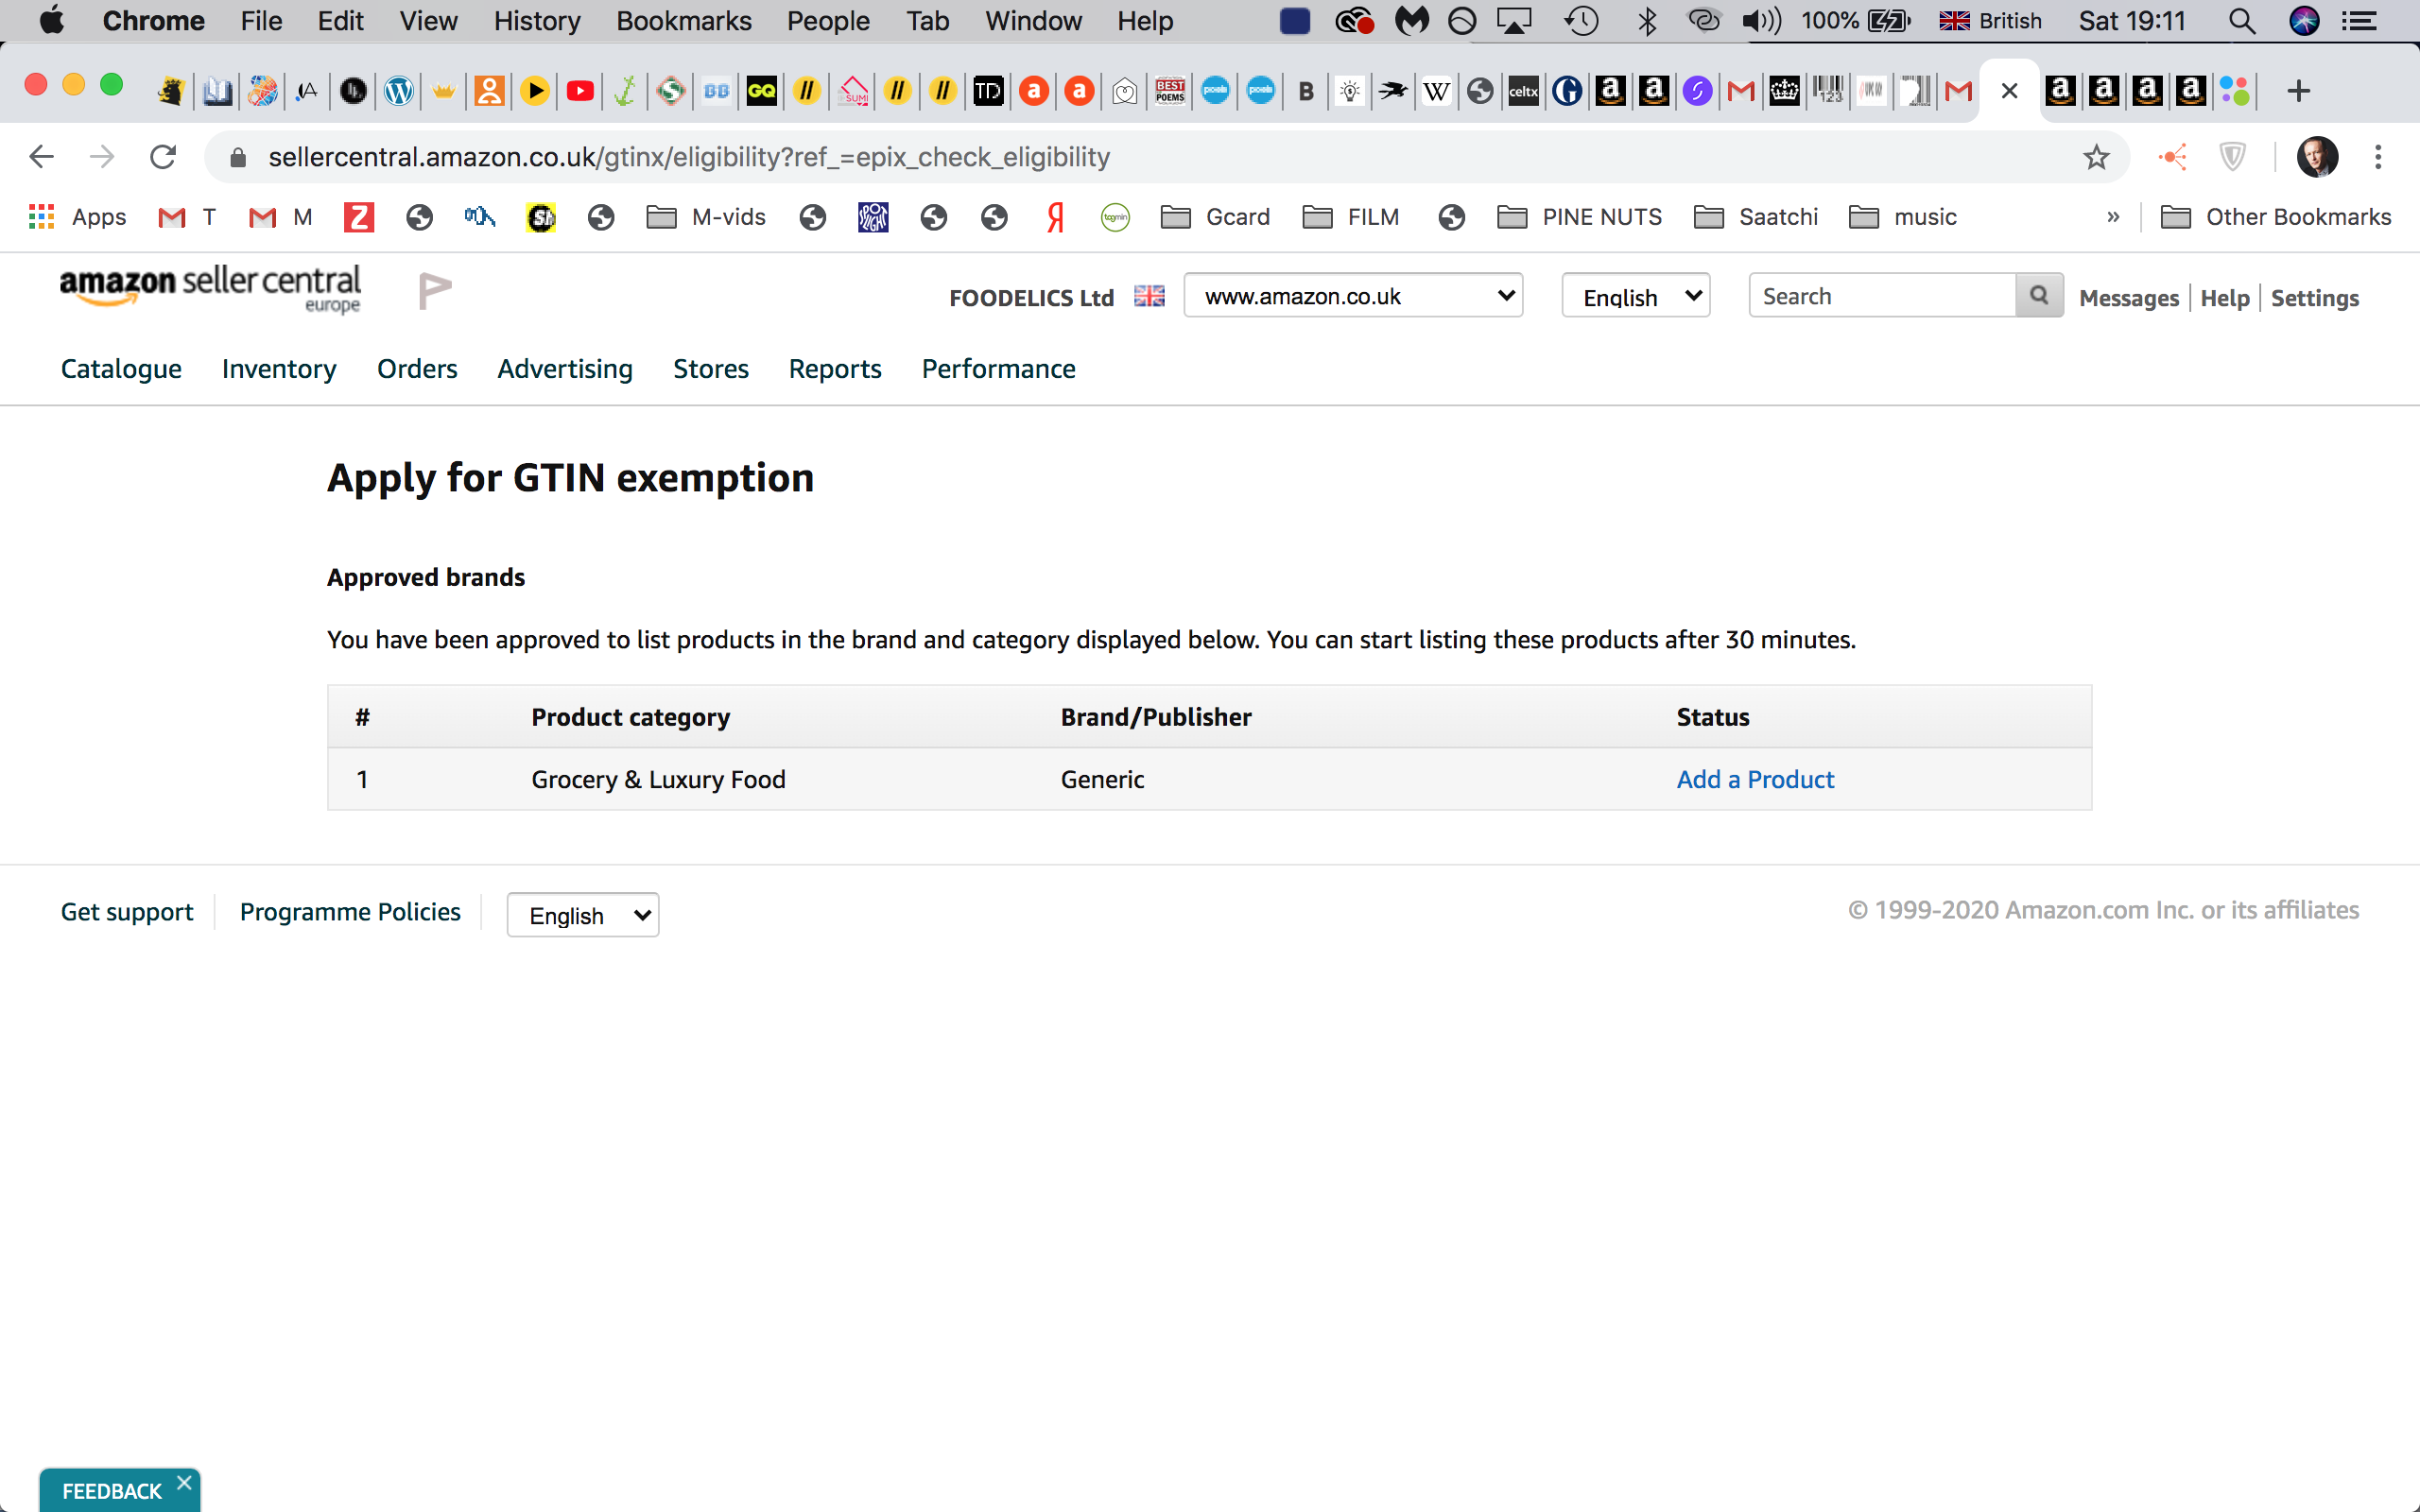
Task: Open Chrome's three-dot menu
Action: point(2378,157)
